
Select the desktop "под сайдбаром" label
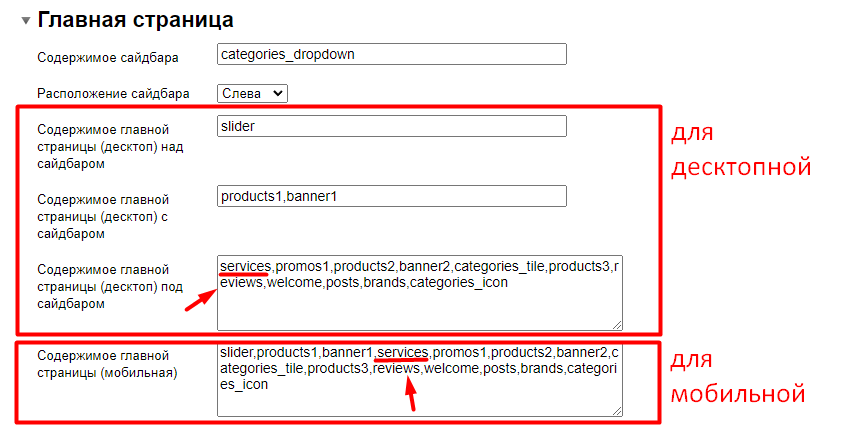104,287
